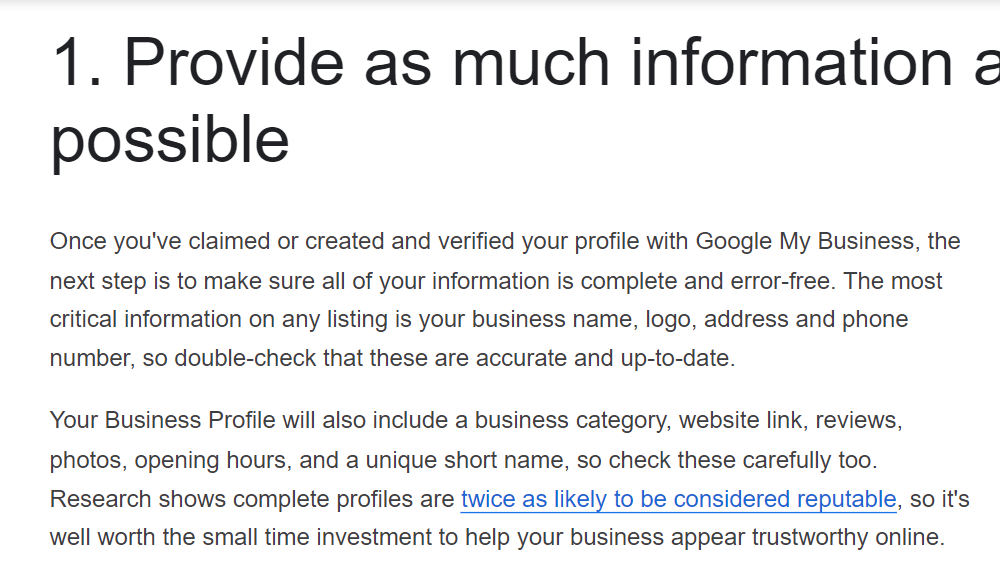Click the words "Google My Business"
The height and width of the screenshot is (573, 1000).
[x=805, y=242]
